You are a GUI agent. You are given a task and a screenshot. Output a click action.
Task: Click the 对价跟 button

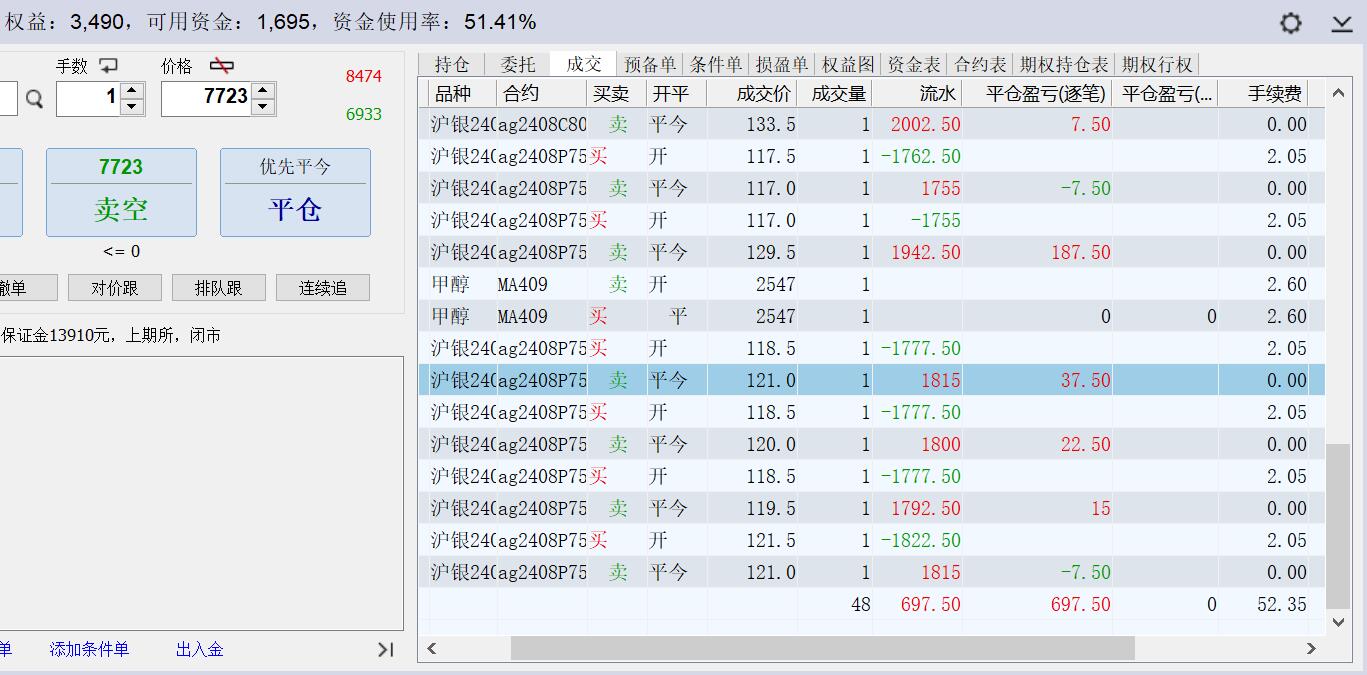(x=114, y=288)
